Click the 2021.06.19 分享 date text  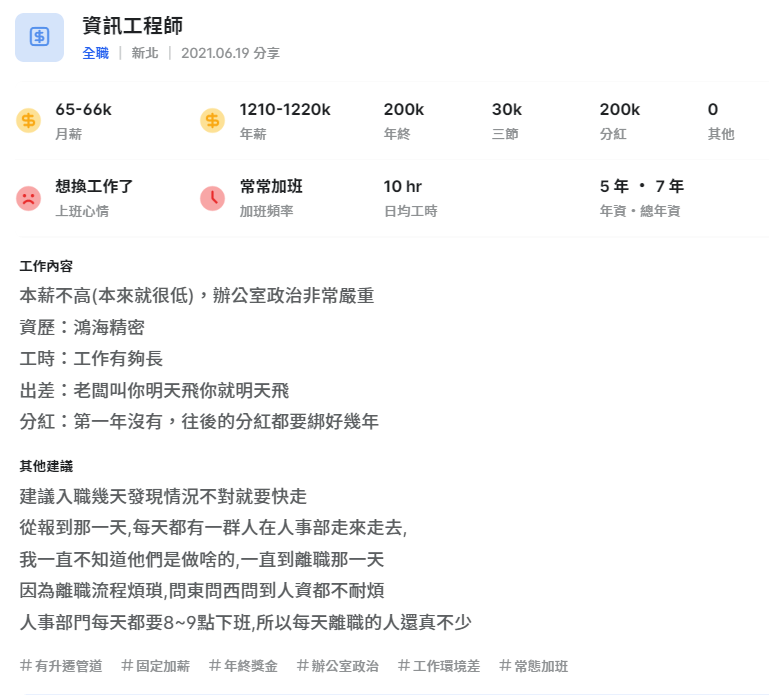click(231, 53)
